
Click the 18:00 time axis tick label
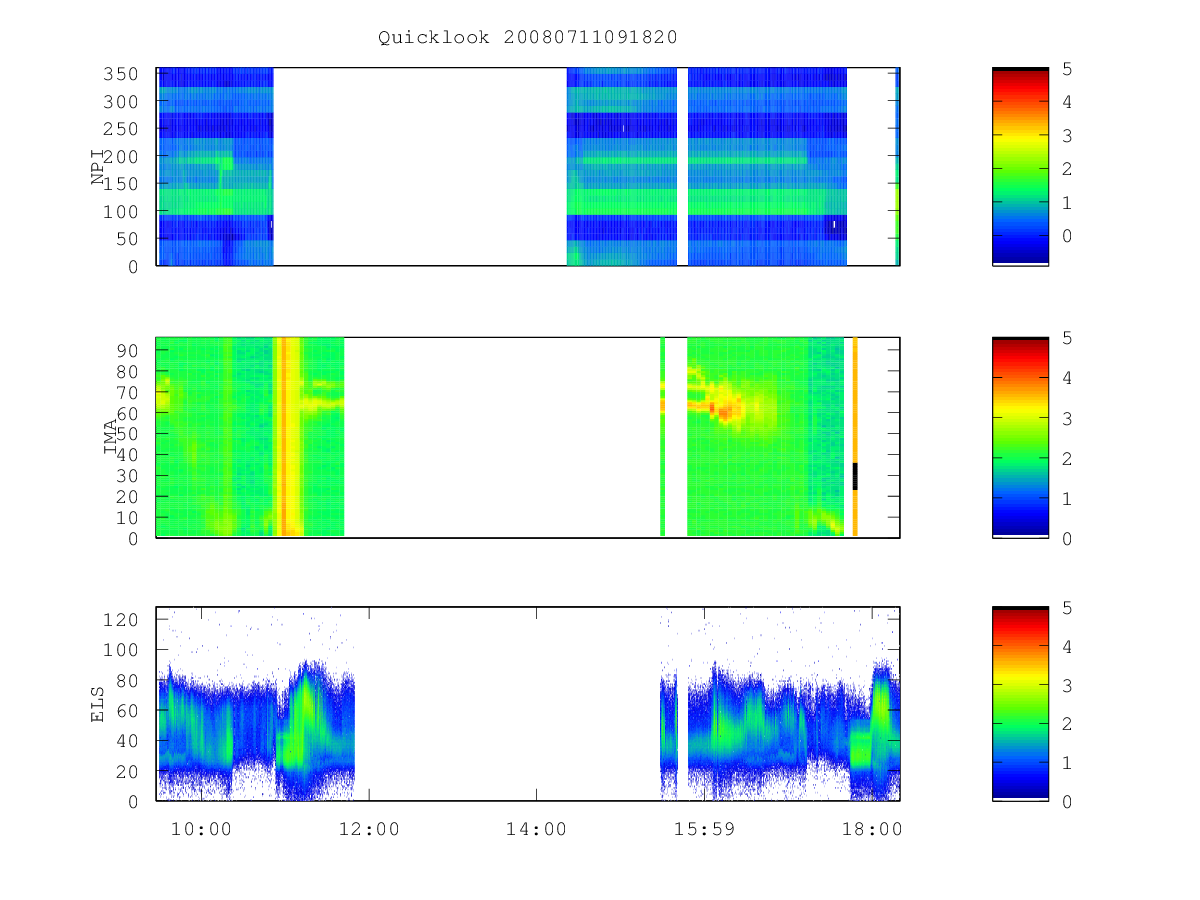coord(873,829)
